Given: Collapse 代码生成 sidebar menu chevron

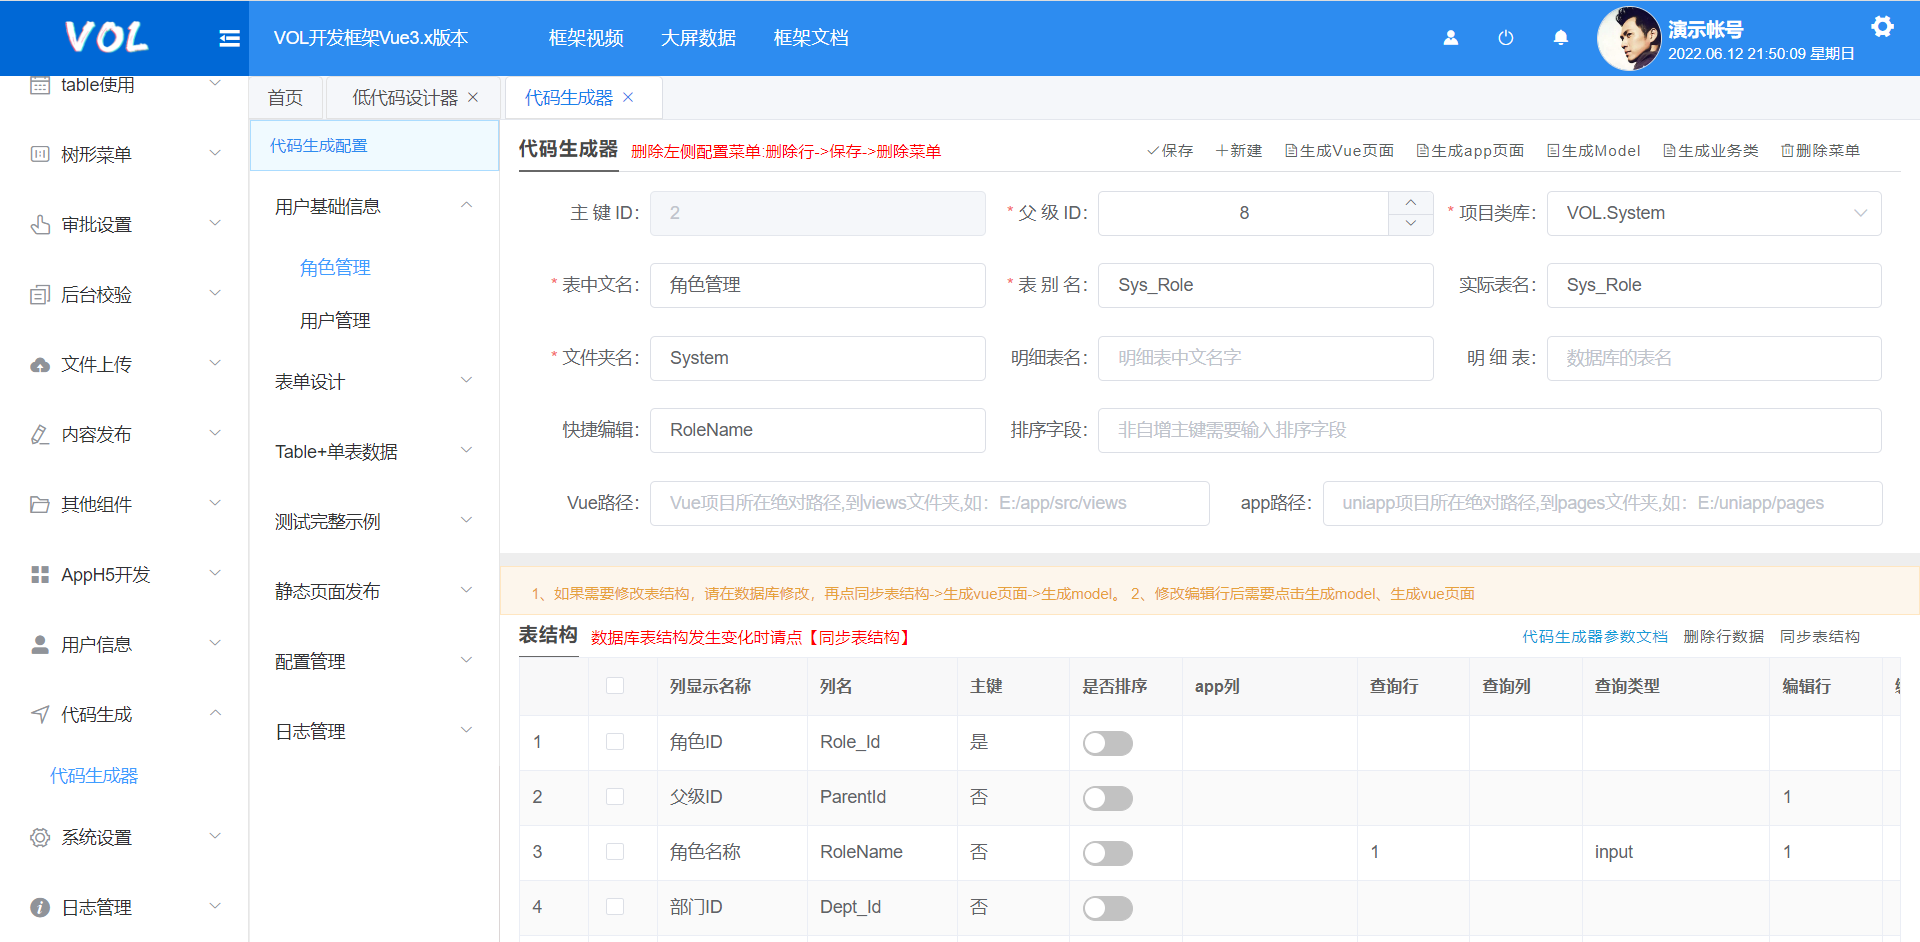Looking at the screenshot, I should pyautogui.click(x=215, y=713).
